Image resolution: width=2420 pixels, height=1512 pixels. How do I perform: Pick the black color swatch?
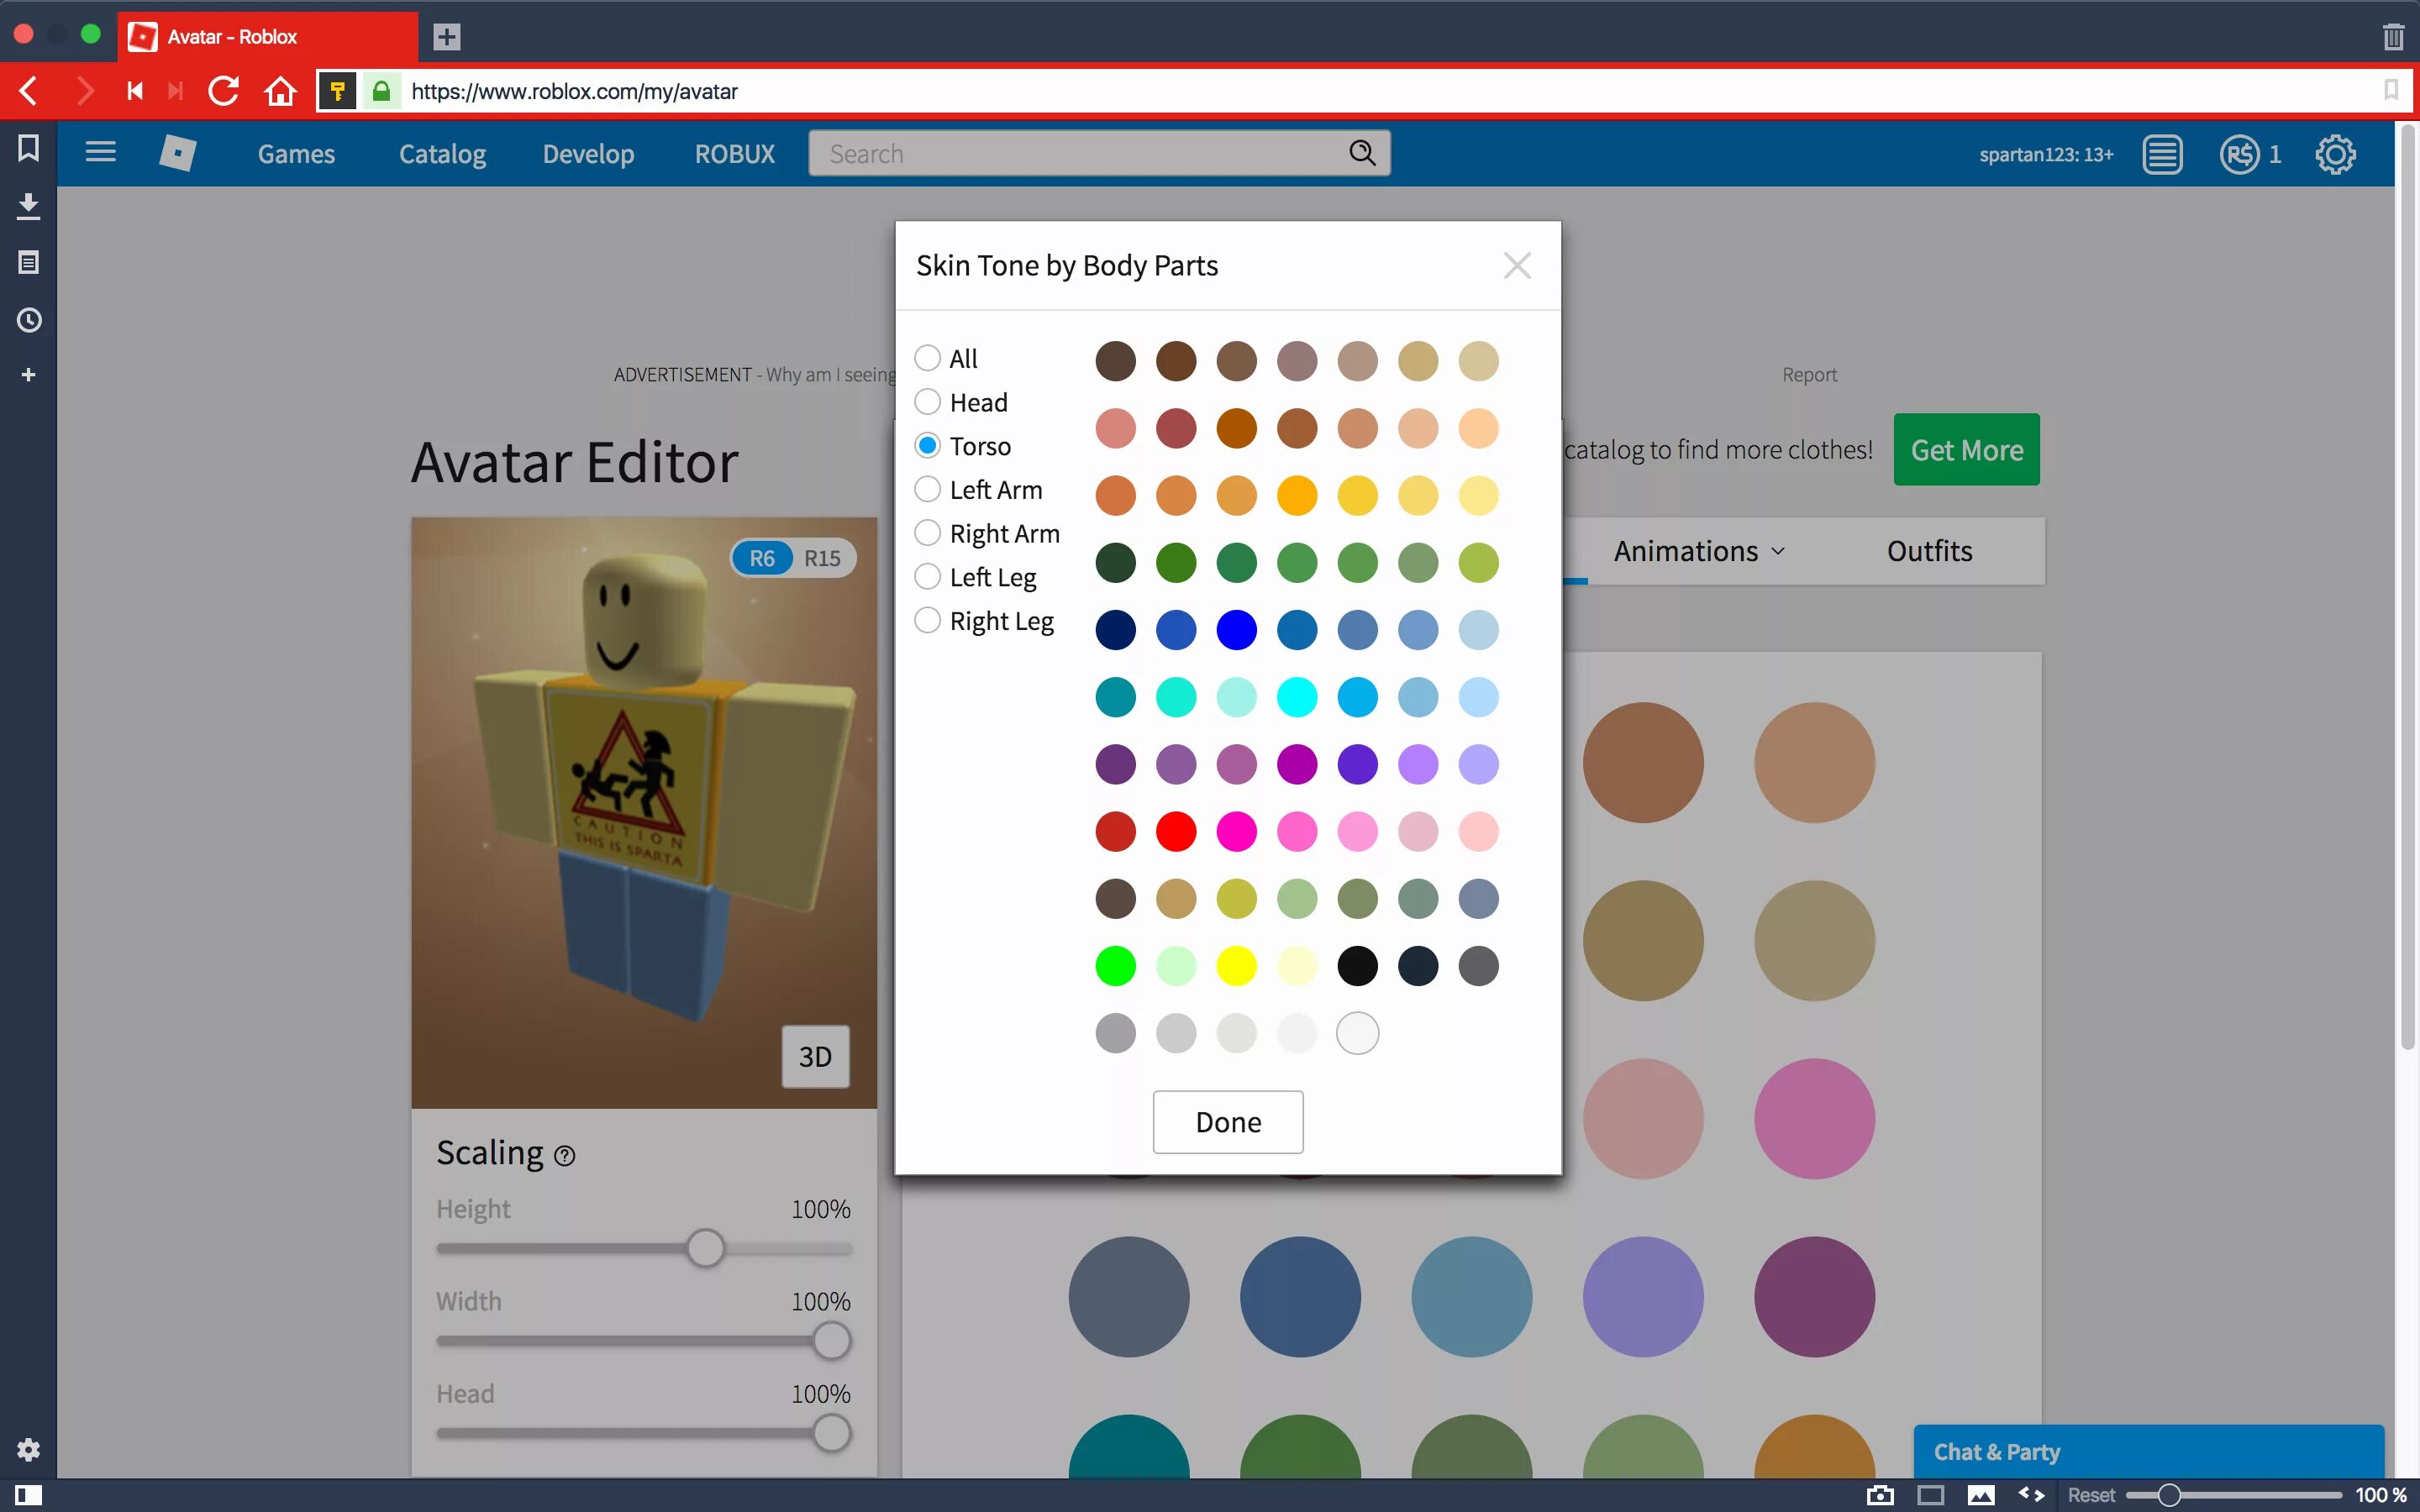pos(1357,966)
